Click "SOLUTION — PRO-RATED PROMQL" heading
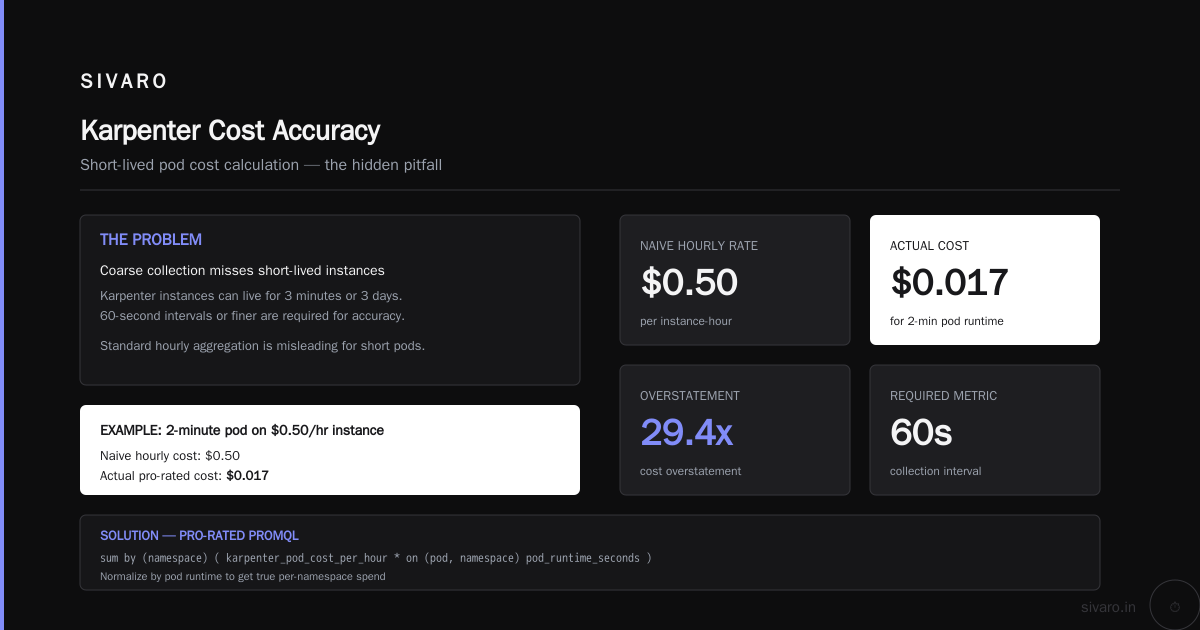 coord(199,536)
